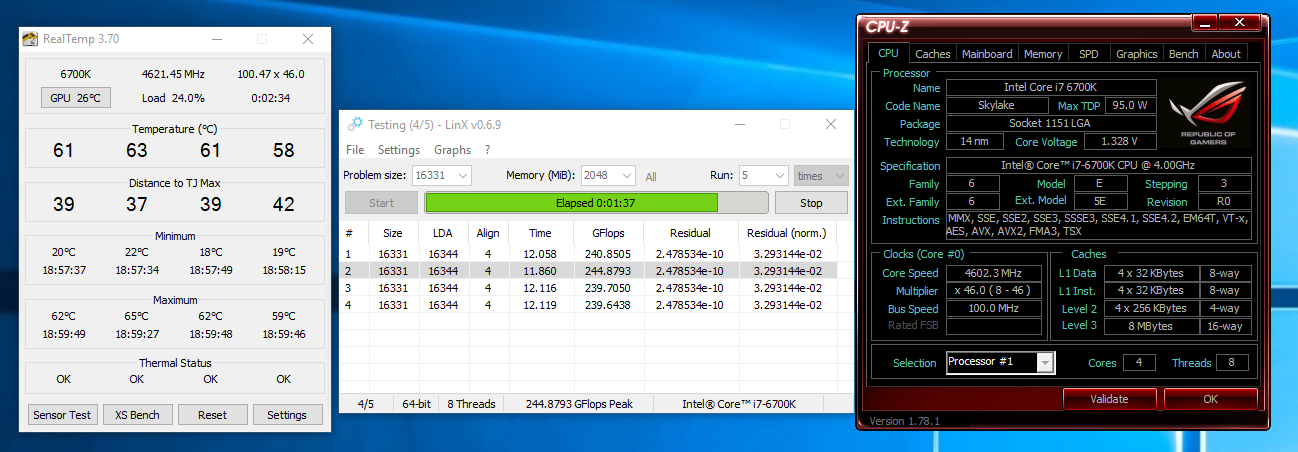The height and width of the screenshot is (452, 1298).
Task: Switch to the About tab in CPU-Z
Action: pyautogui.click(x=1226, y=54)
